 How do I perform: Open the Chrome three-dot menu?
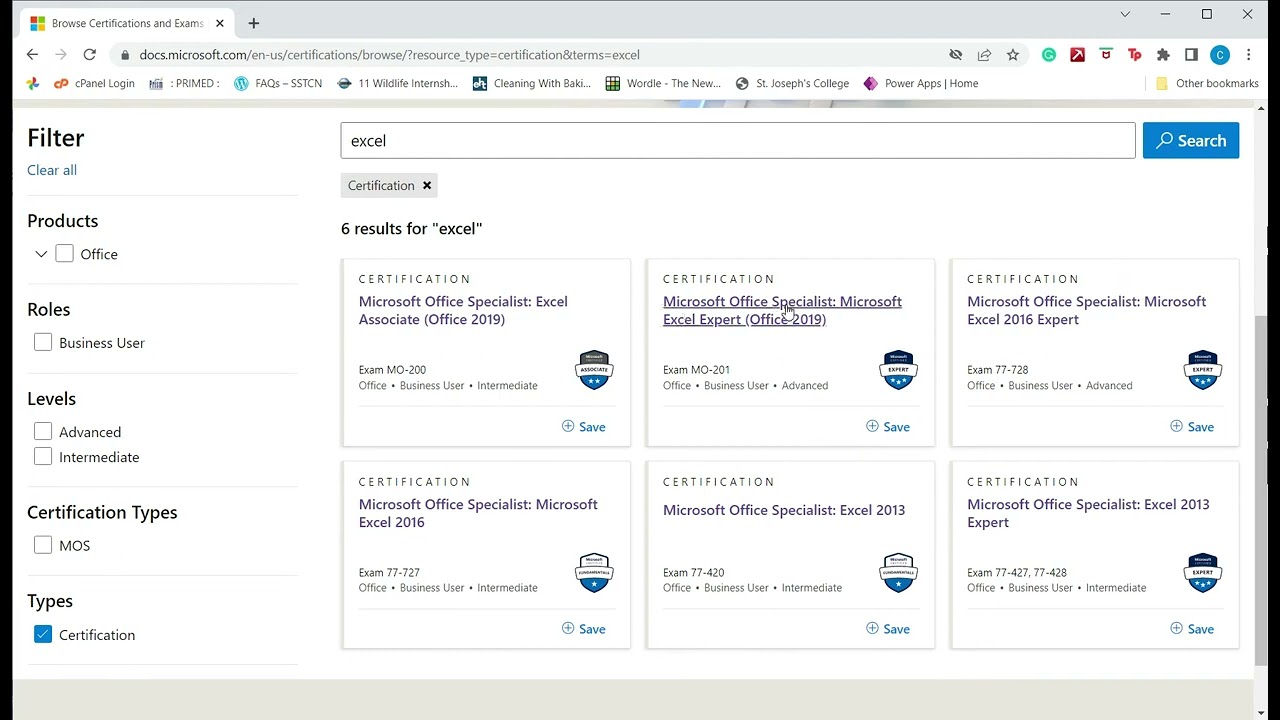(x=1248, y=55)
